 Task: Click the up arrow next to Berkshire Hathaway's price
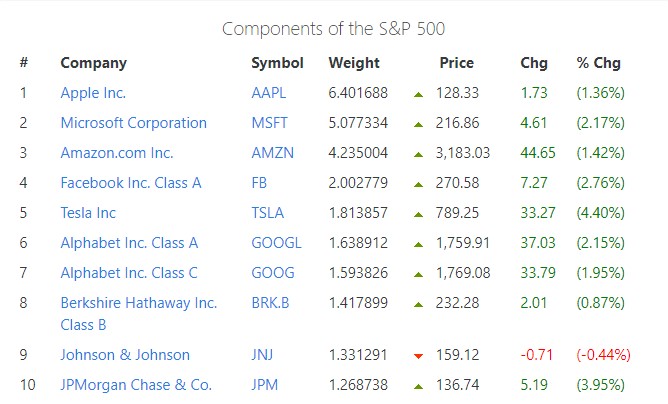tap(418, 304)
